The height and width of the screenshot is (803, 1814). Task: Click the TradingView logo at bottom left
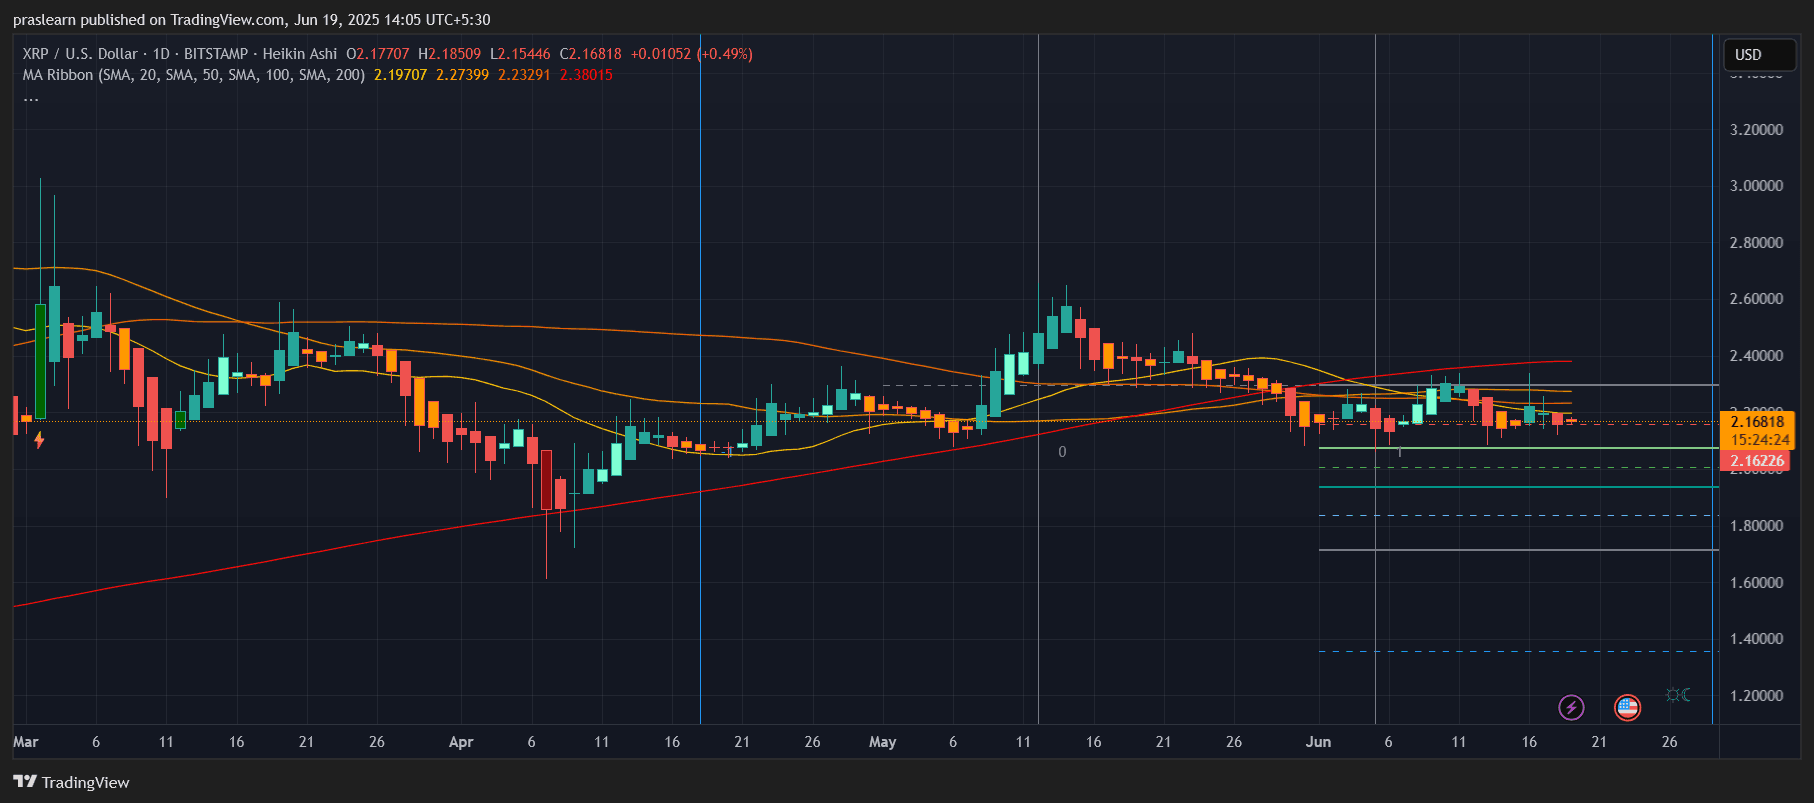pyautogui.click(x=71, y=782)
